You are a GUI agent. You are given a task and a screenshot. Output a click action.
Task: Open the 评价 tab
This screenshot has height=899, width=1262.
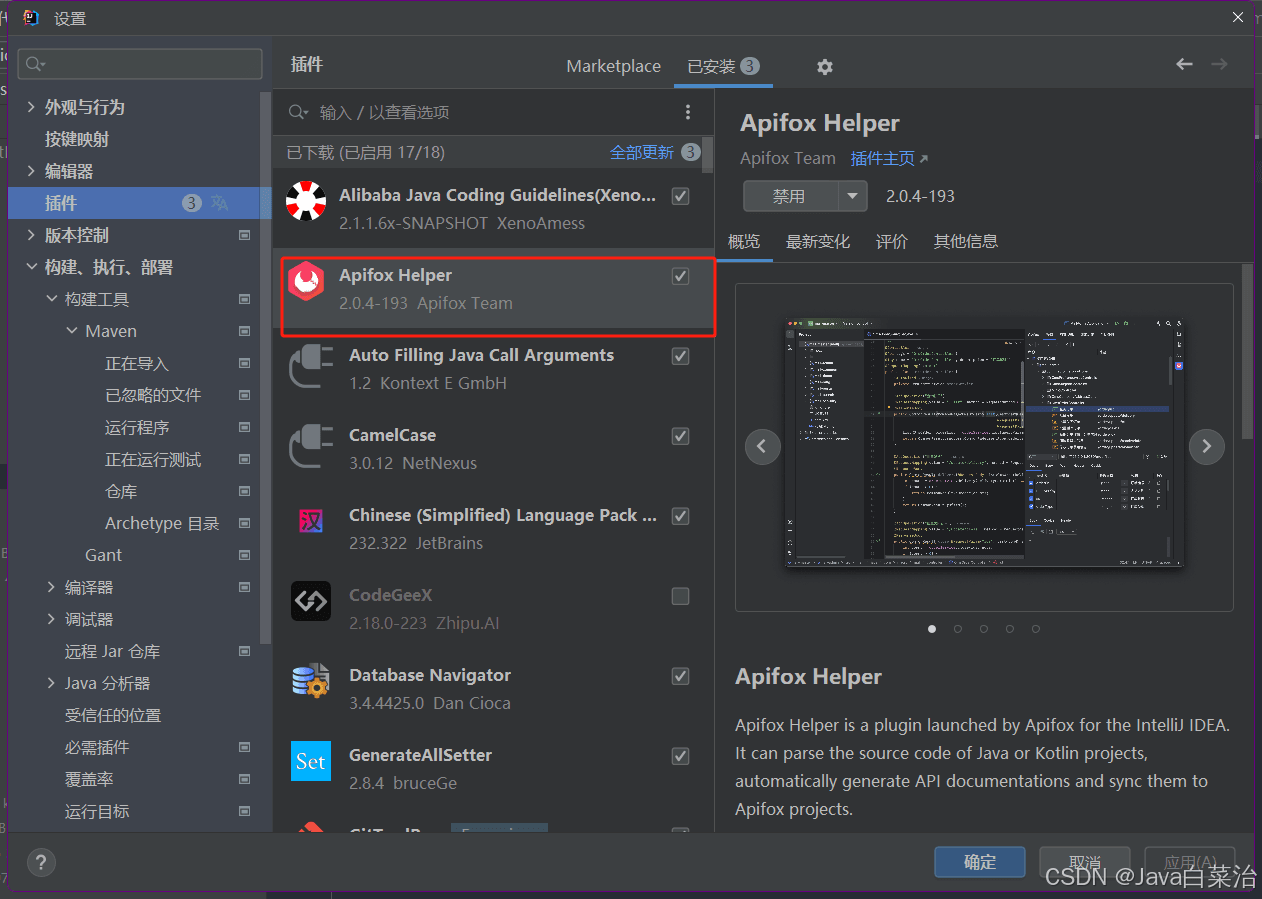coord(892,241)
